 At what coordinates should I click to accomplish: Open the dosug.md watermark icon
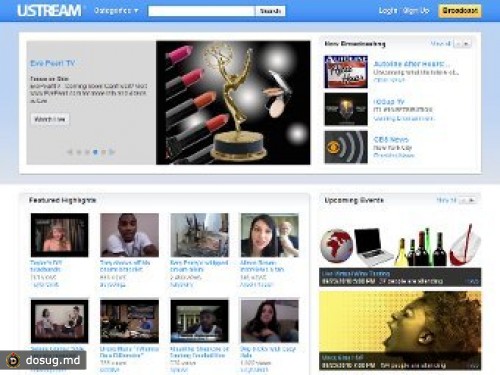13,360
